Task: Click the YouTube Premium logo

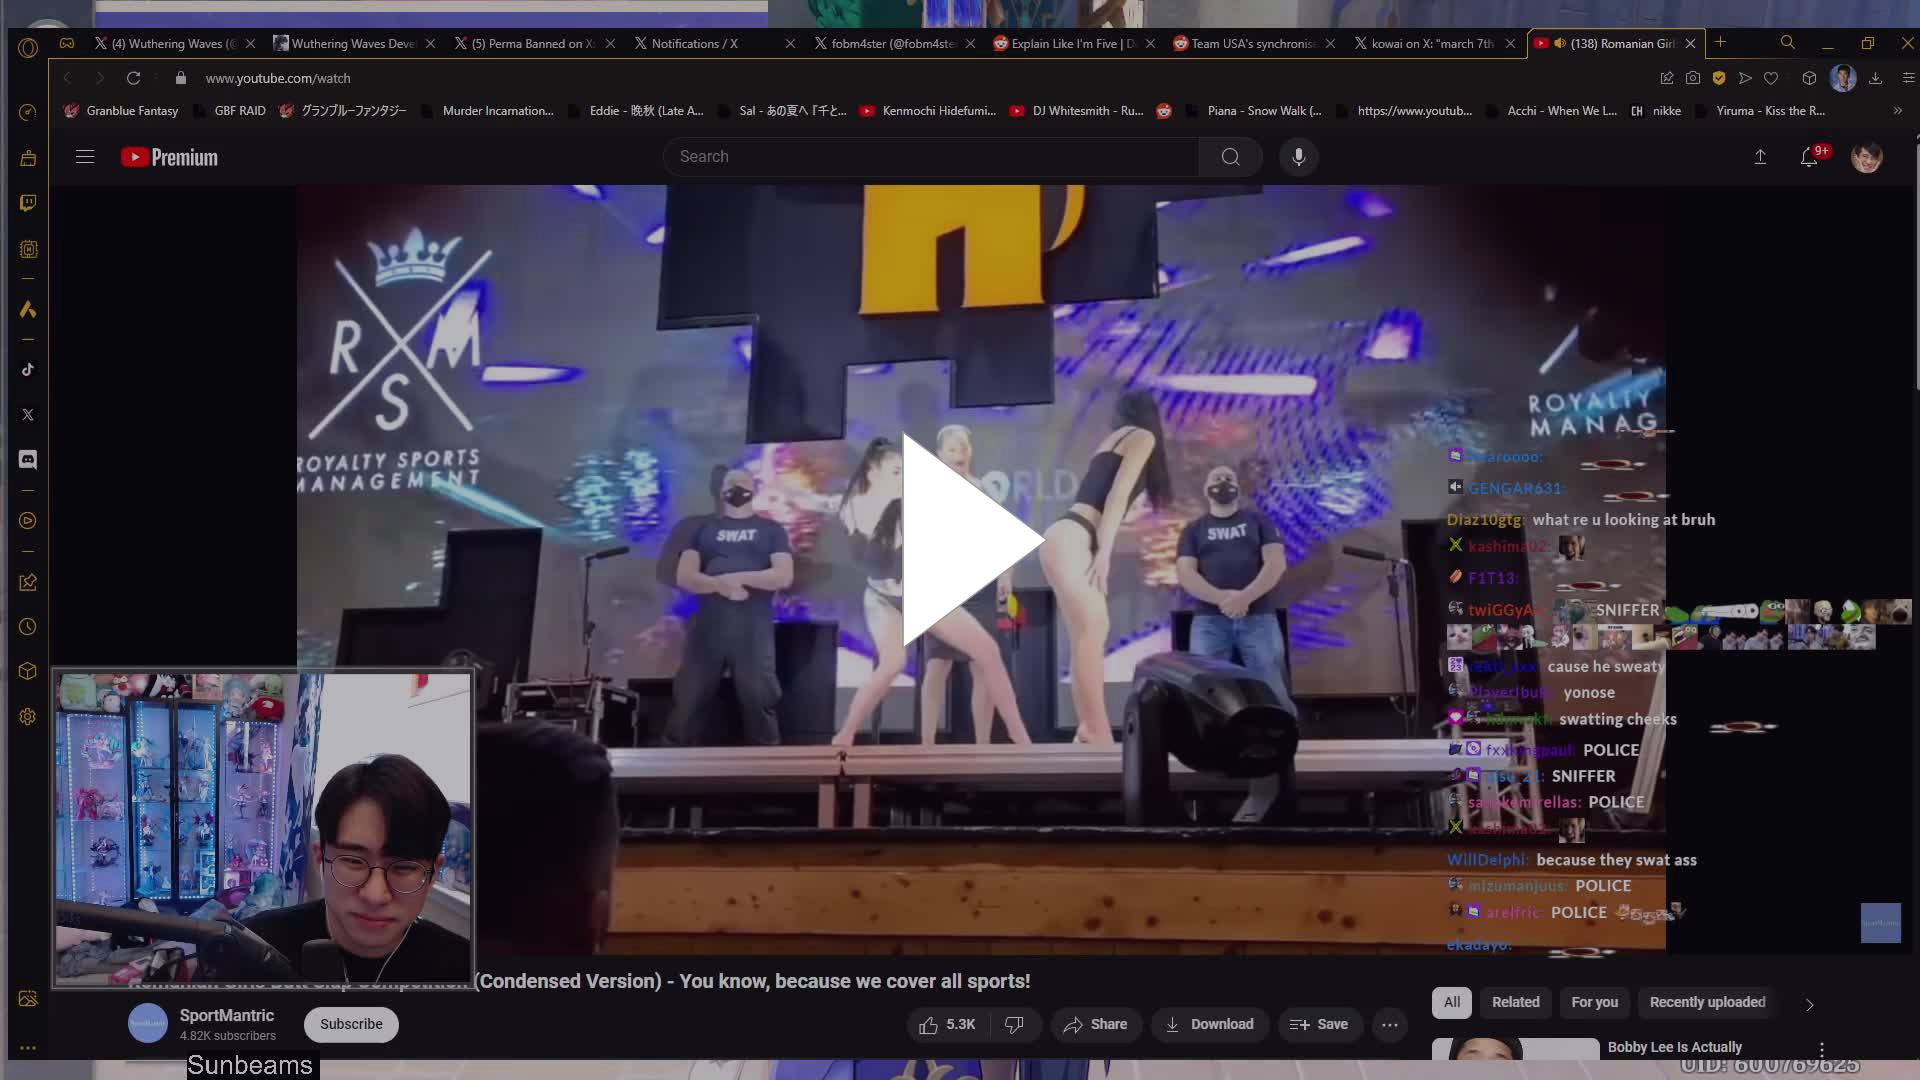Action: pos(168,157)
